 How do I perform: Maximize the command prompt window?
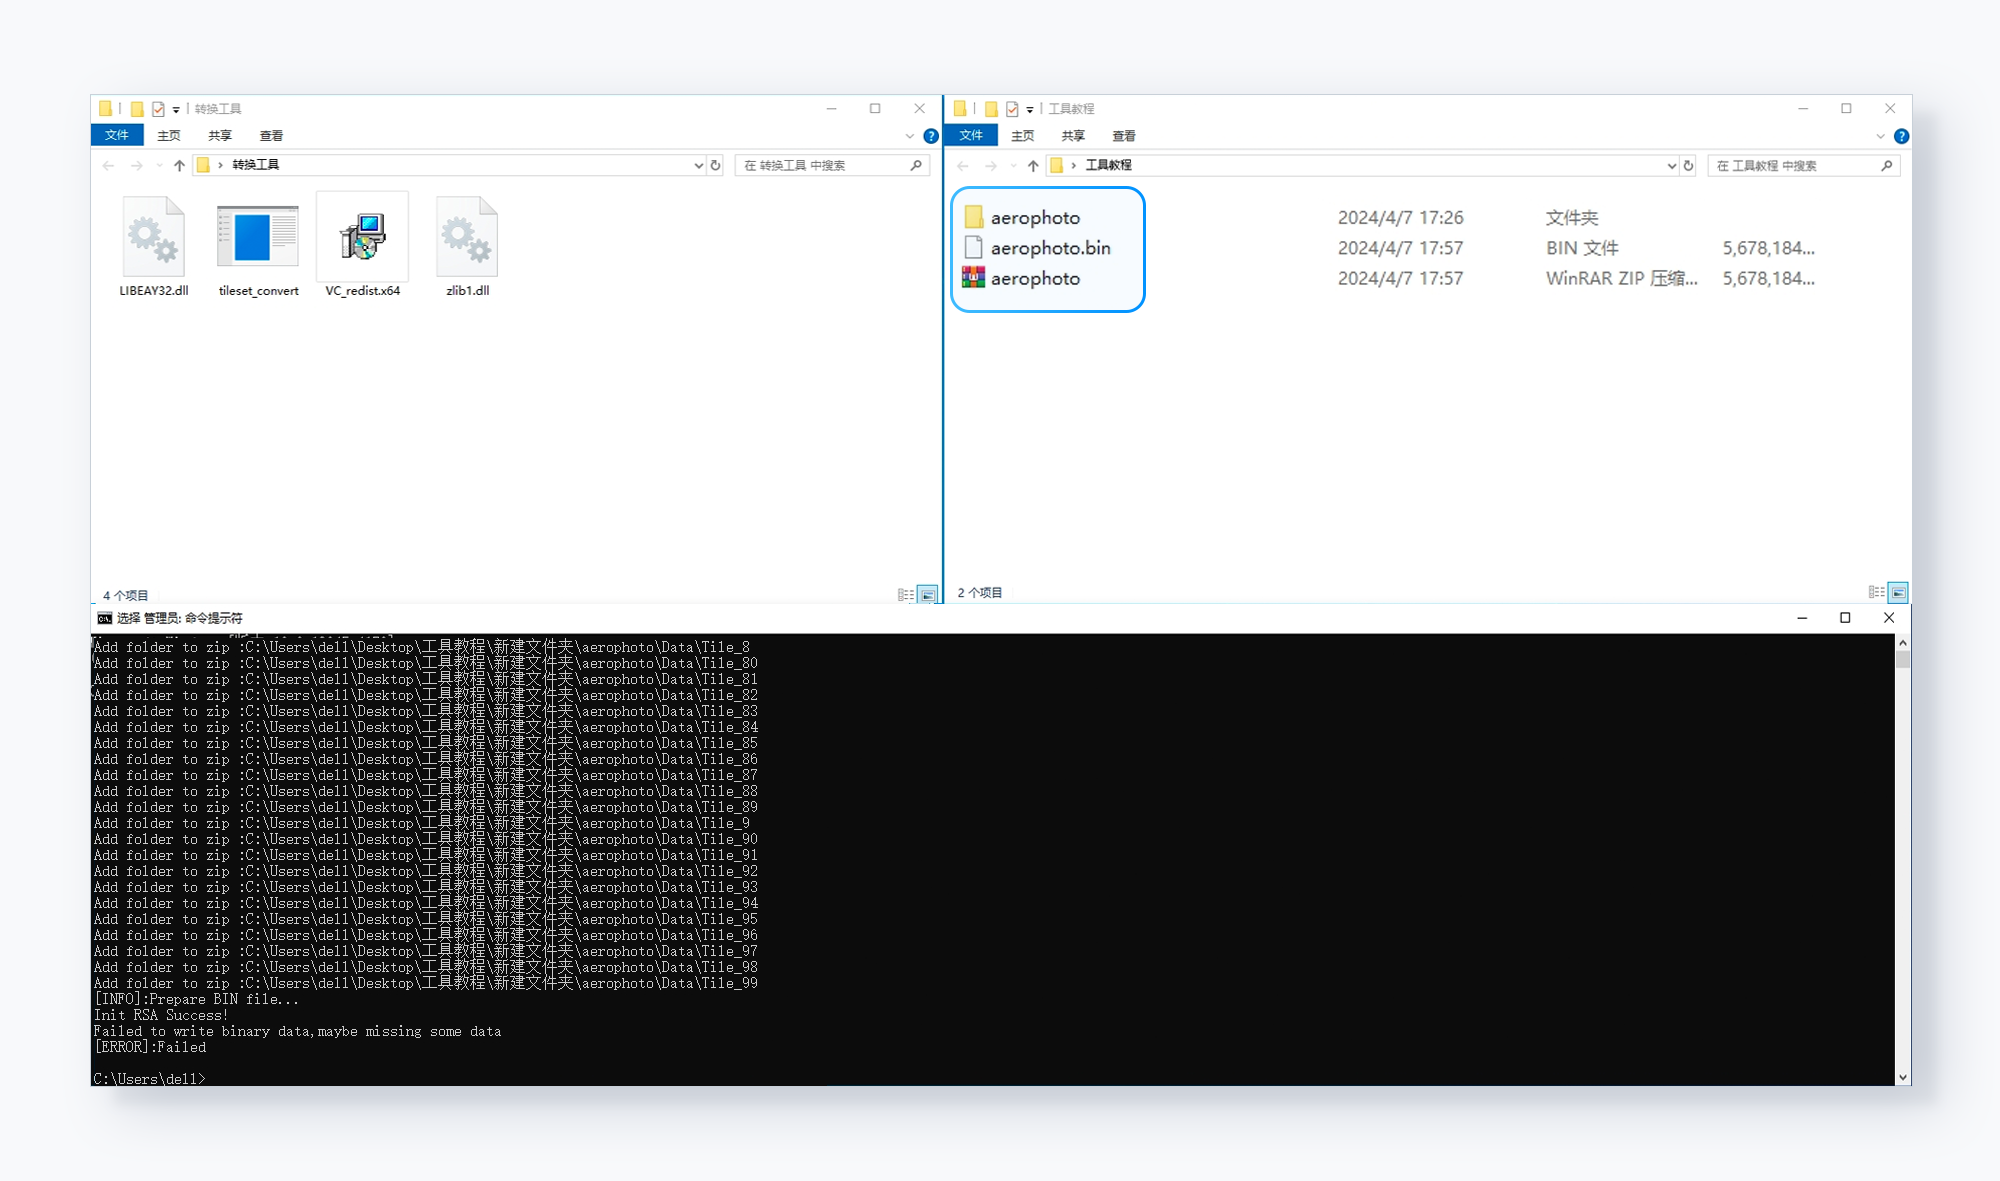pyautogui.click(x=1845, y=618)
